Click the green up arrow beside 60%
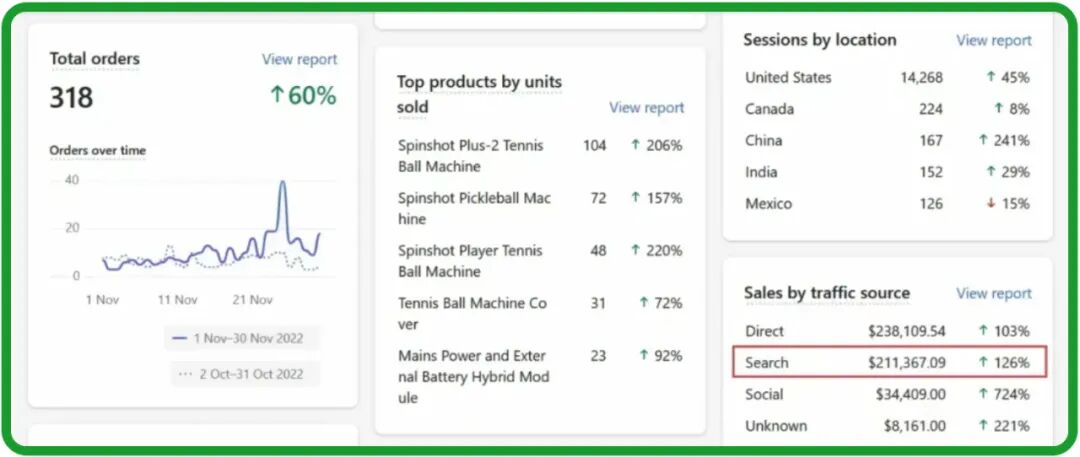This screenshot has width=1080, height=457. click(x=277, y=95)
